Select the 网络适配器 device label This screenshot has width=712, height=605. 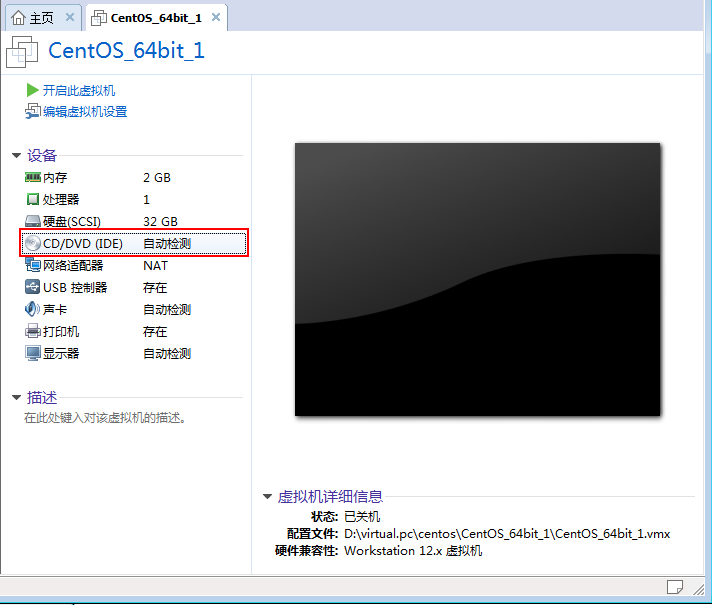pos(73,265)
